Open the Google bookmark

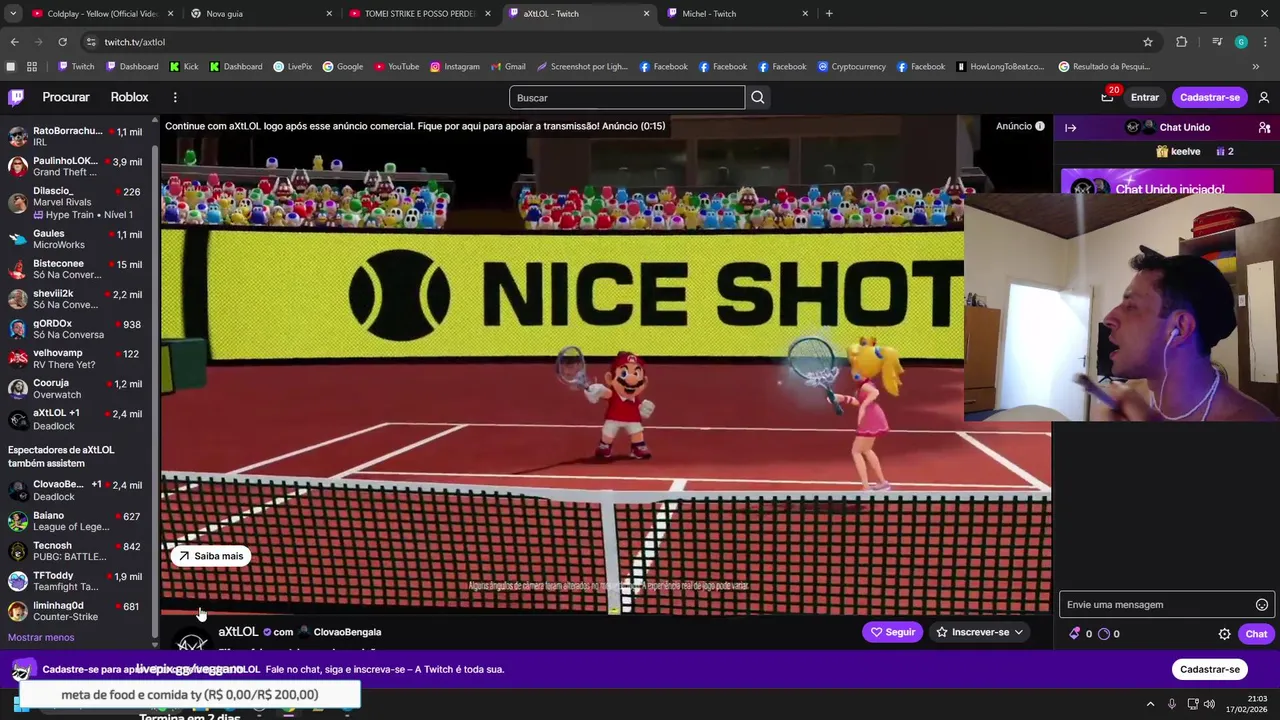(x=343, y=67)
